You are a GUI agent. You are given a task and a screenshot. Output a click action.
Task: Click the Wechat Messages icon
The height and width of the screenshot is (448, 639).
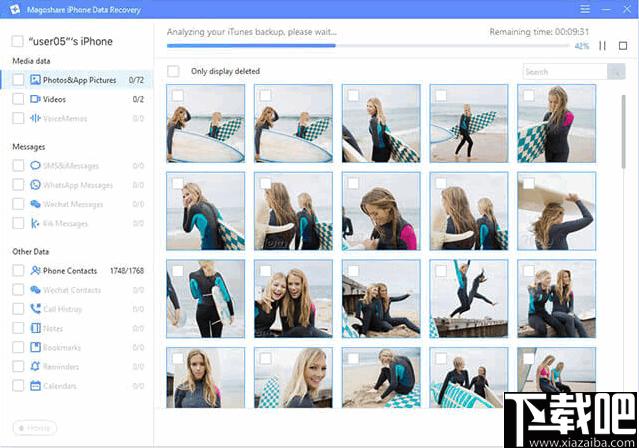tap(35, 204)
